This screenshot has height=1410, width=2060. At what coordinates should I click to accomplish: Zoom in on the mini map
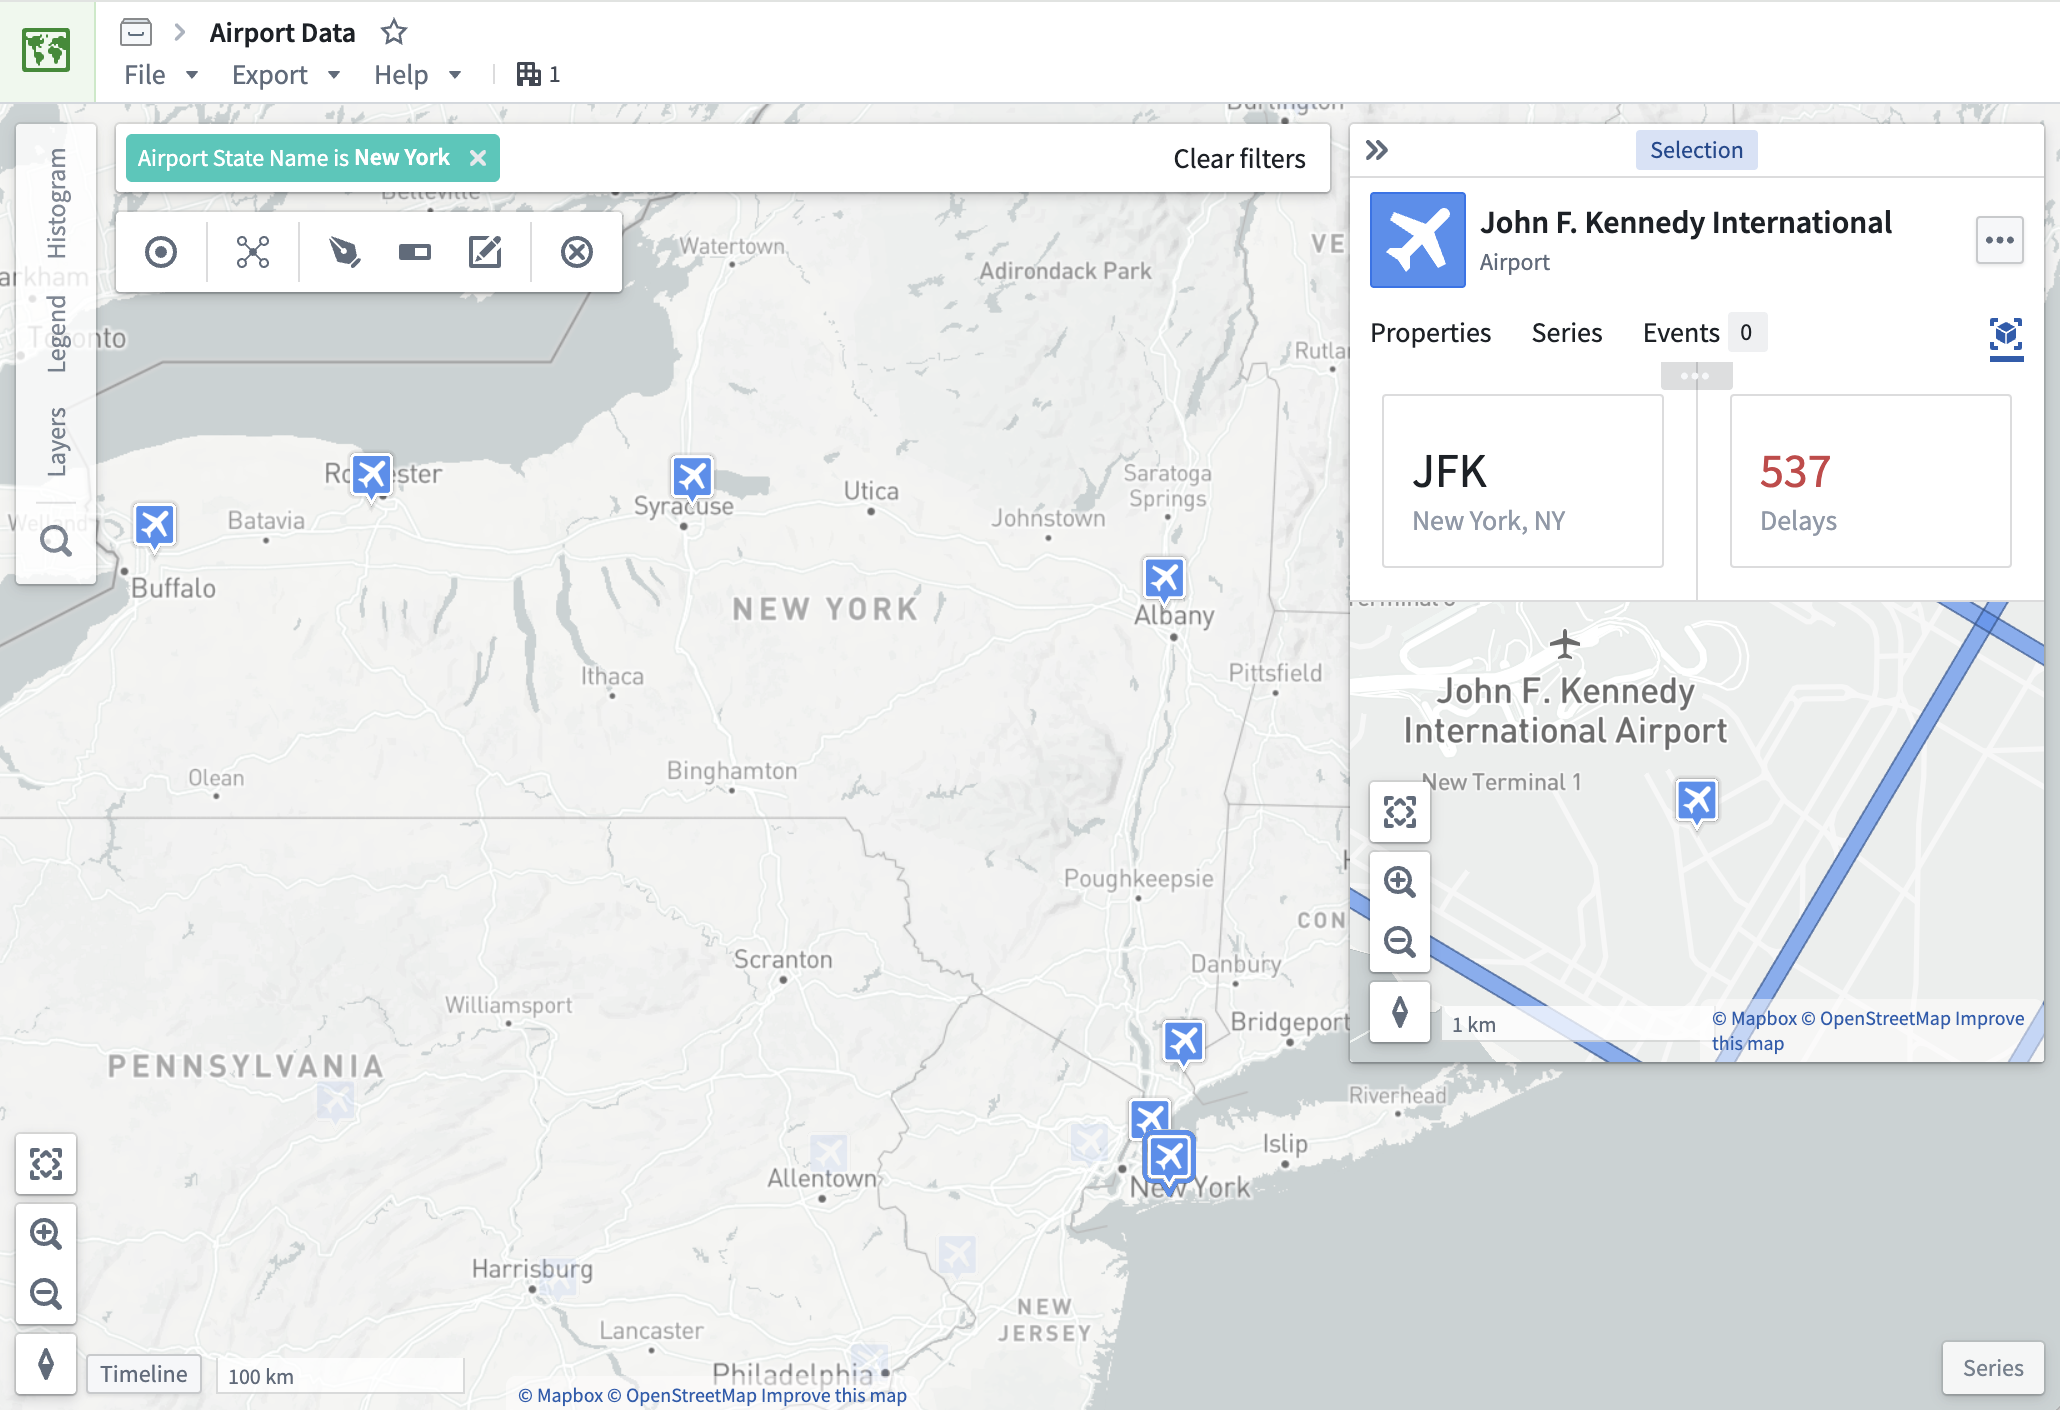1399,882
